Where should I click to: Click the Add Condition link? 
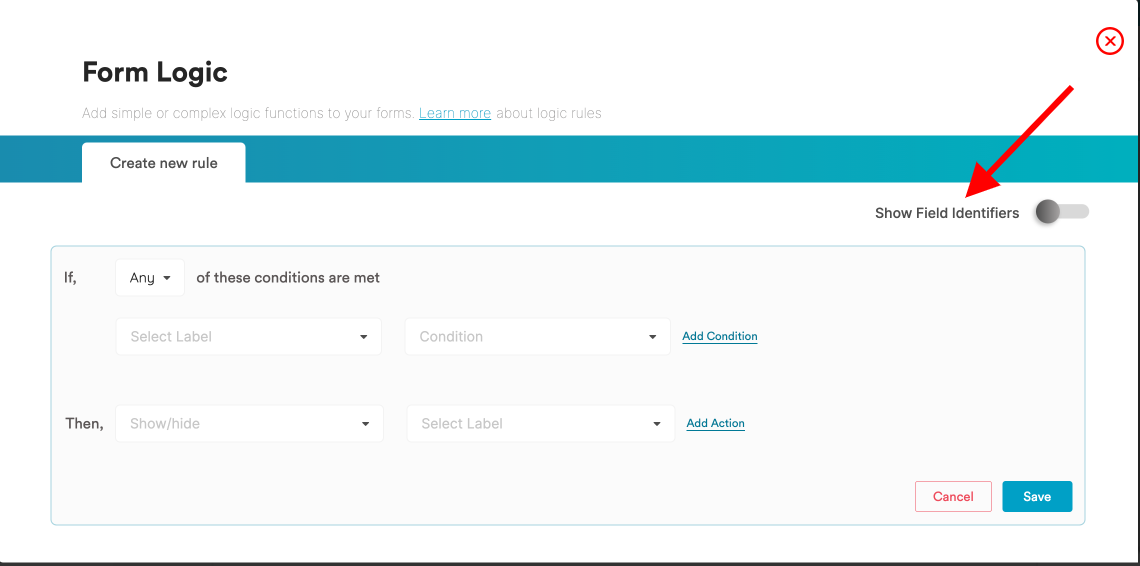pos(720,337)
